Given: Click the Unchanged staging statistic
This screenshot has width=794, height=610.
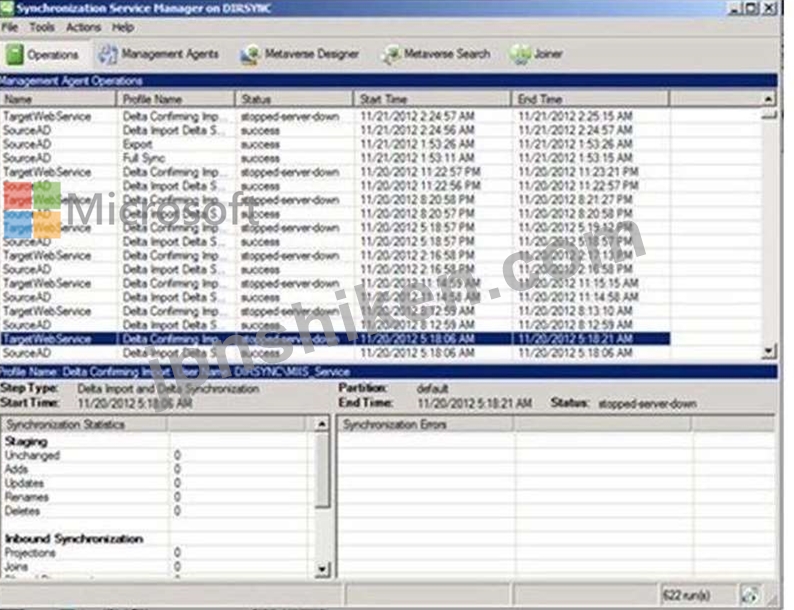Looking at the screenshot, I should [x=32, y=456].
